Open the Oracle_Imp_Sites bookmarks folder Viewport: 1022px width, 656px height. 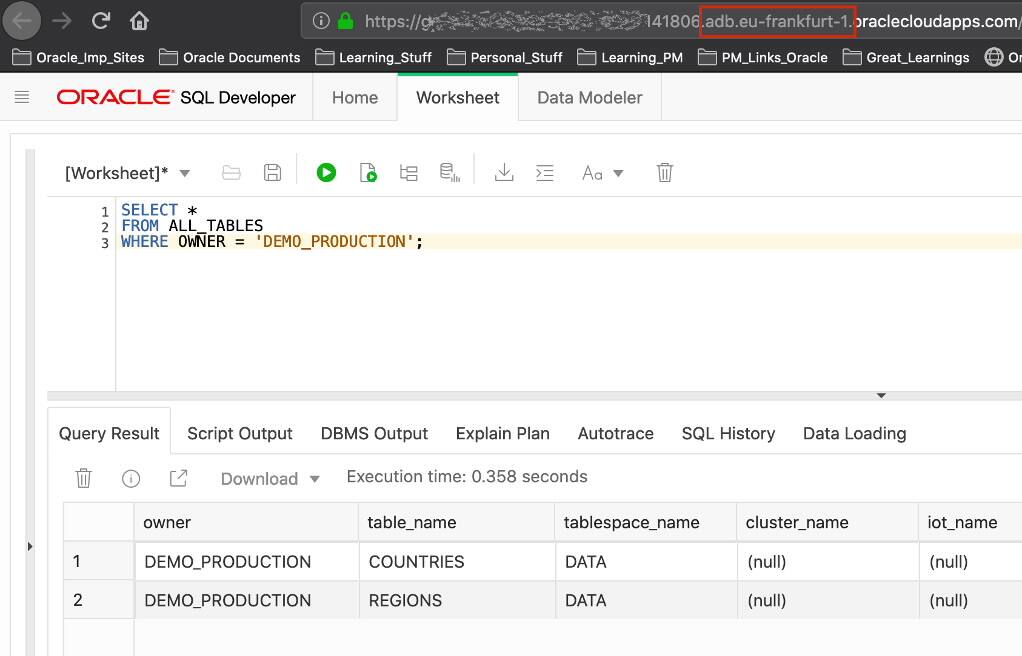tap(78, 57)
